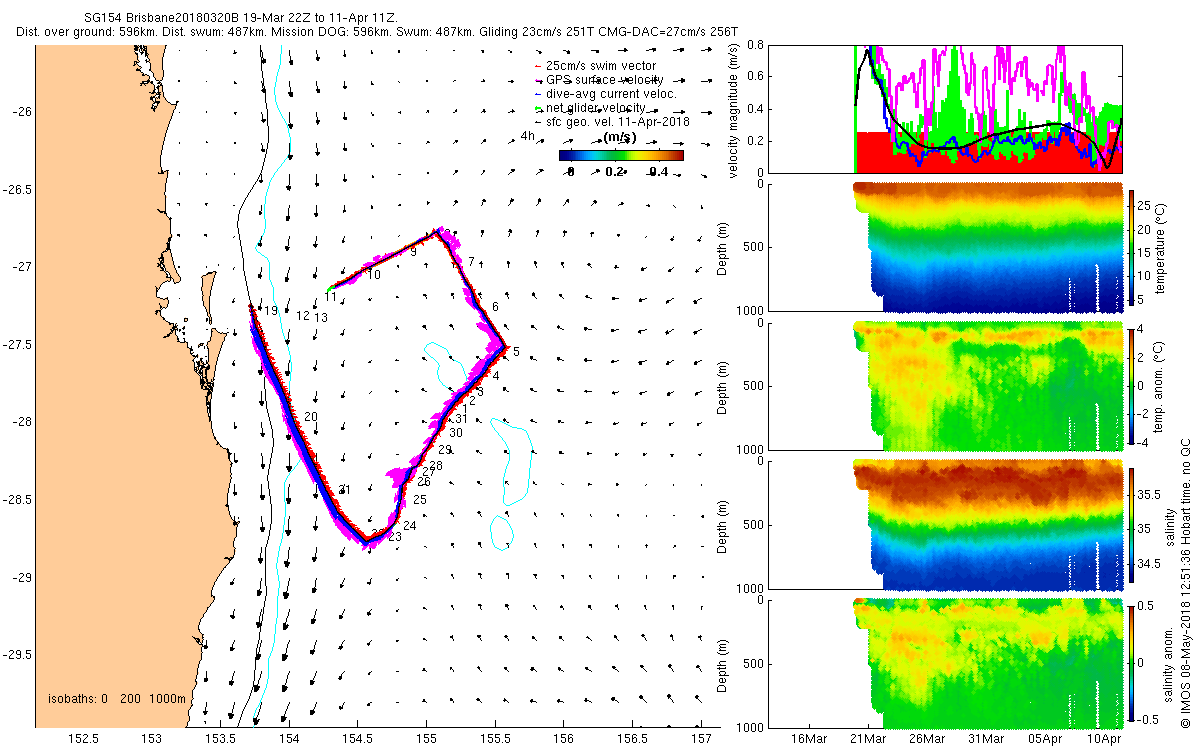Click the temp. anom. (°C) colorbar
This screenshot has height=750, width=1200.
pyautogui.click(x=1133, y=386)
